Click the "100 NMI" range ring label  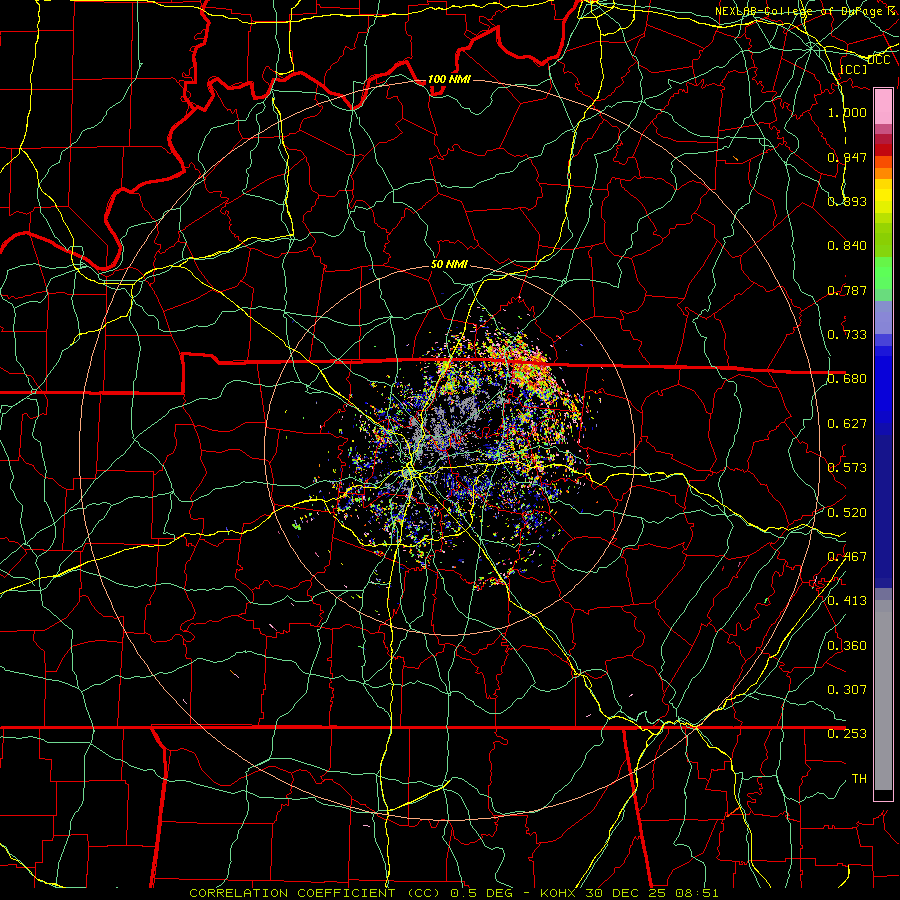point(449,79)
